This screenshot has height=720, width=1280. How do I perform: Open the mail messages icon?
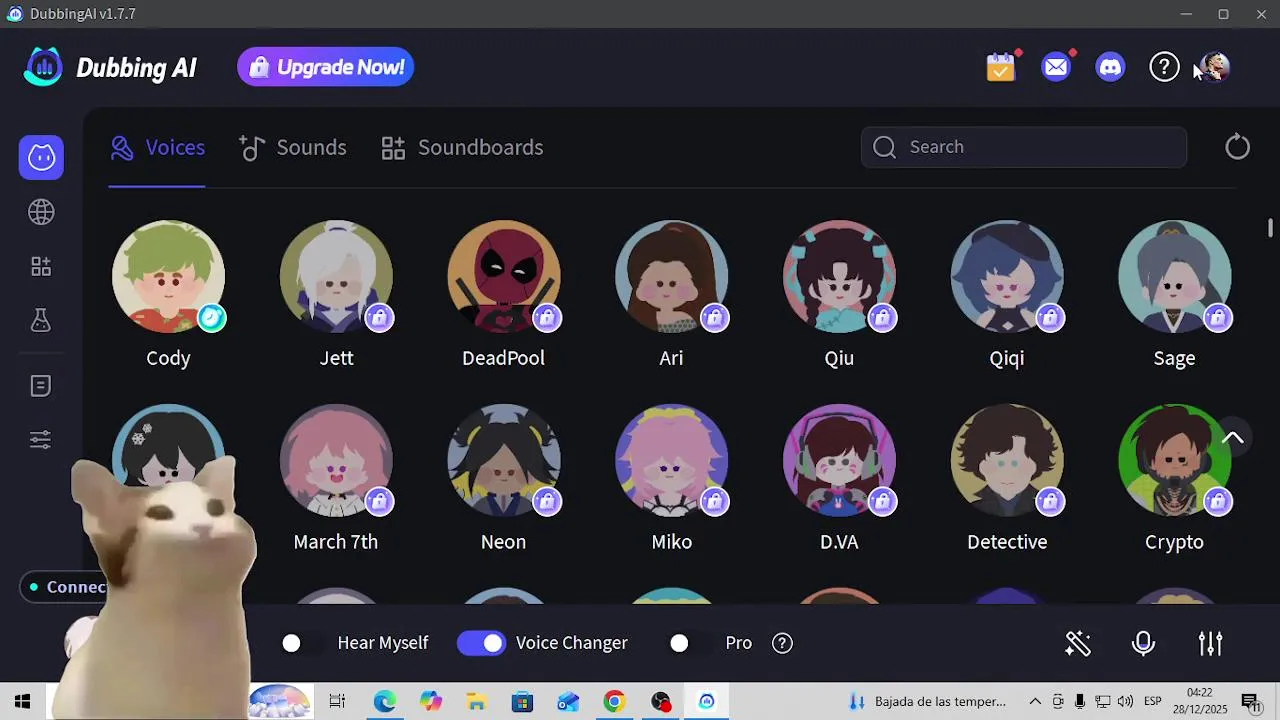(1056, 67)
